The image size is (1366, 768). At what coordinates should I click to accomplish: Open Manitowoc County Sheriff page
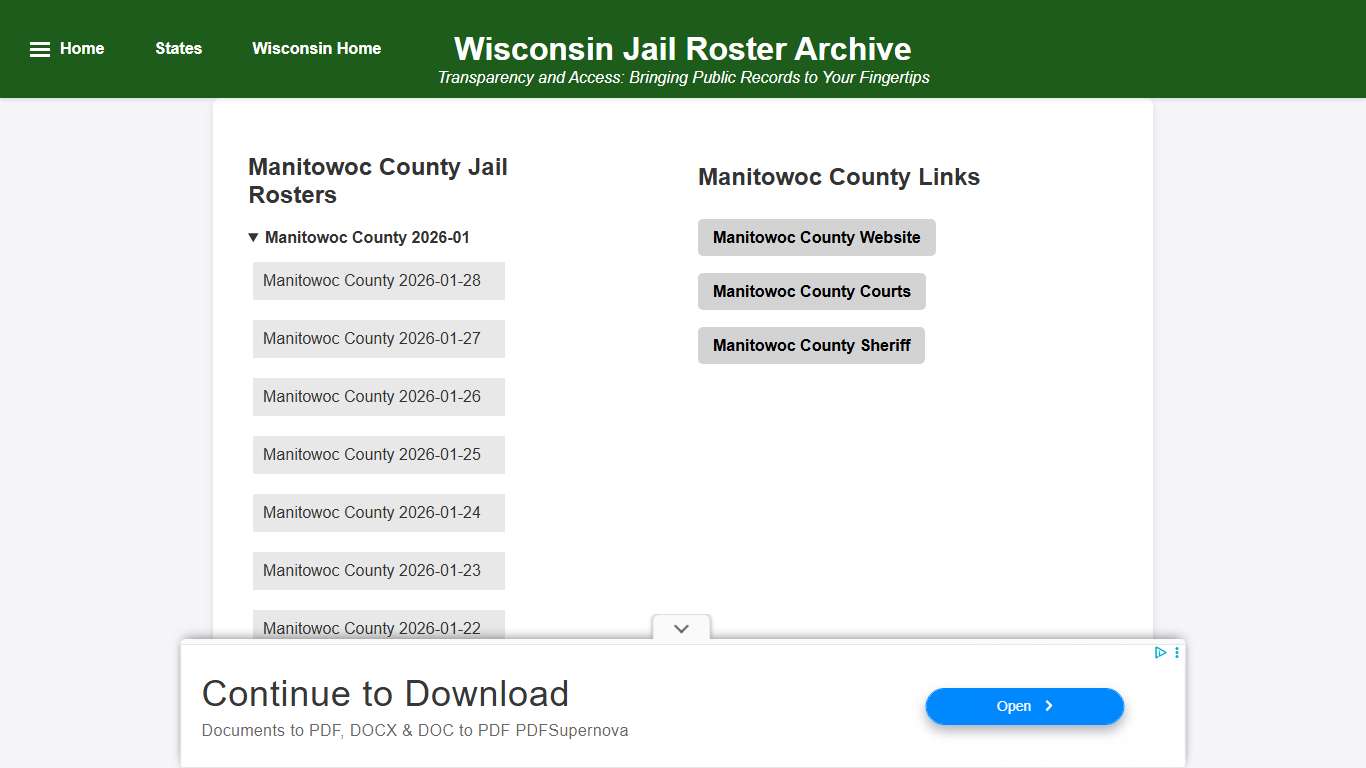[x=811, y=345]
